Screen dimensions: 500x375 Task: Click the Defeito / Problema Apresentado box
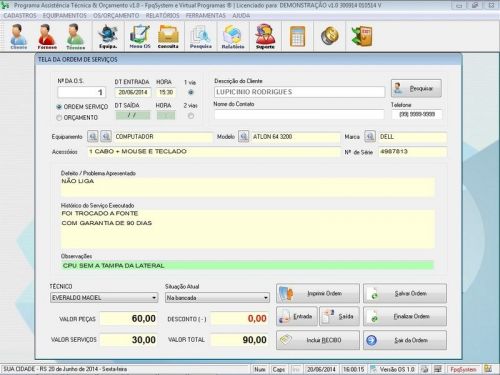click(248, 187)
